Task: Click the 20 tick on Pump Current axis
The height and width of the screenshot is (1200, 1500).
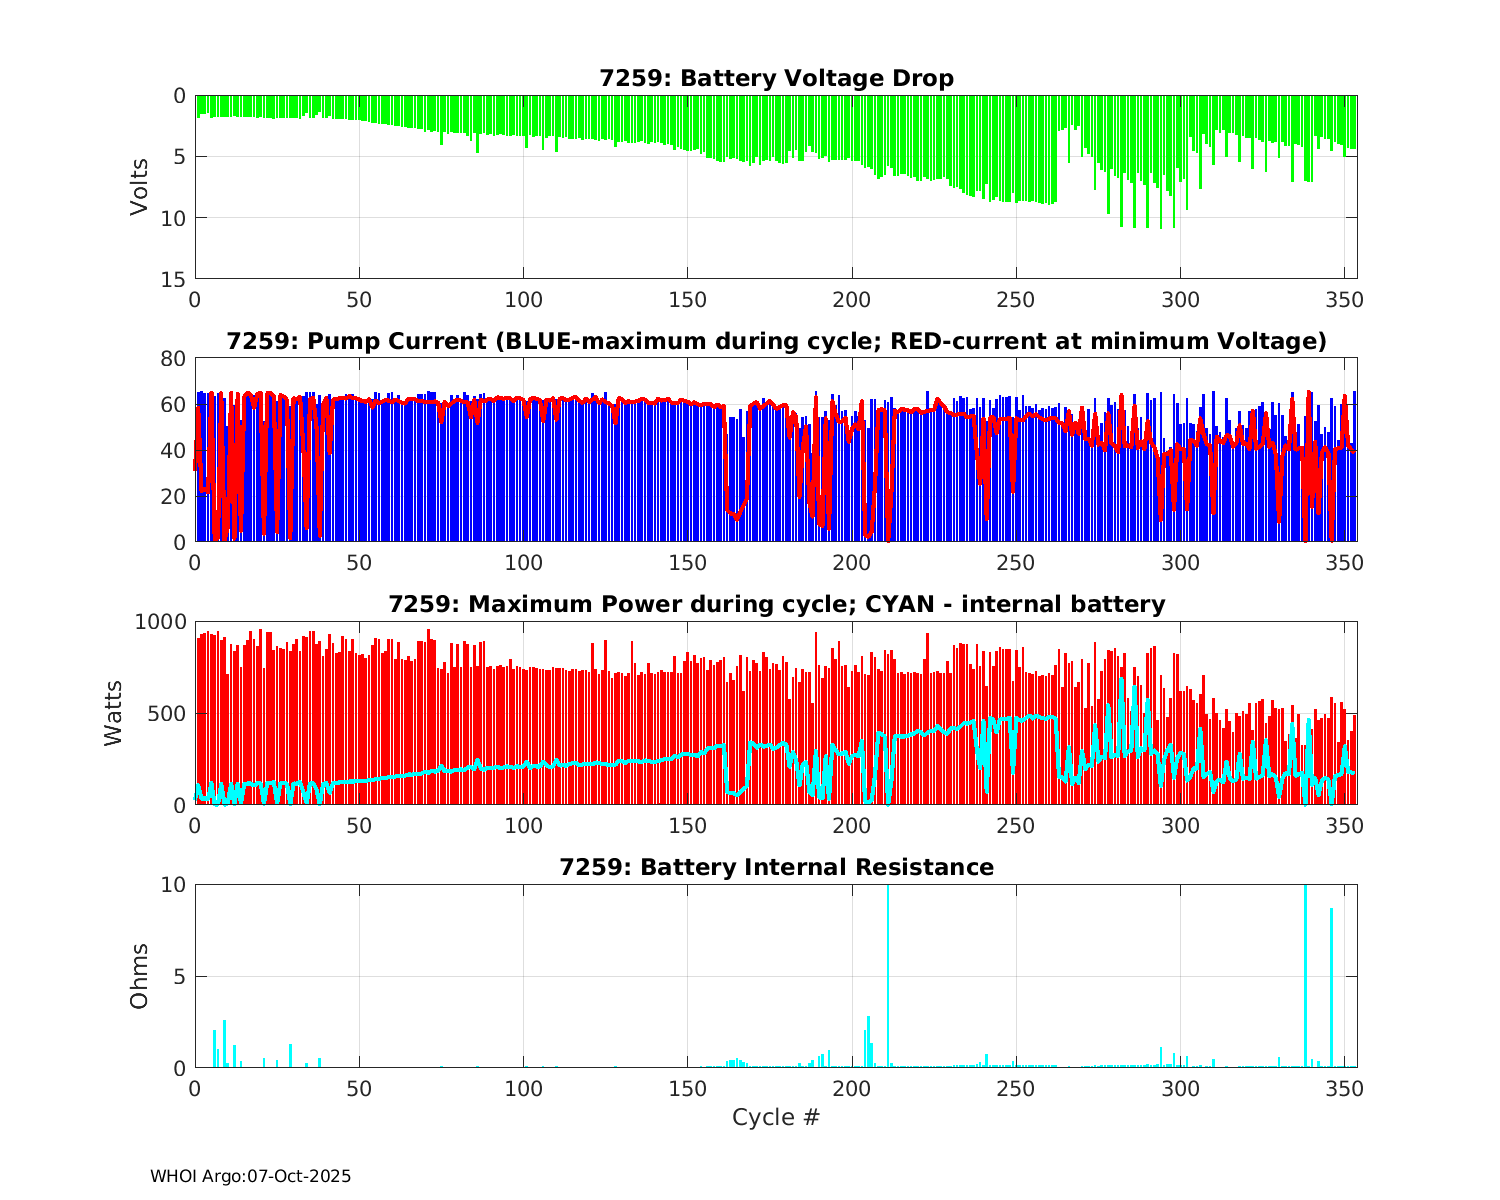Action: click(x=175, y=497)
